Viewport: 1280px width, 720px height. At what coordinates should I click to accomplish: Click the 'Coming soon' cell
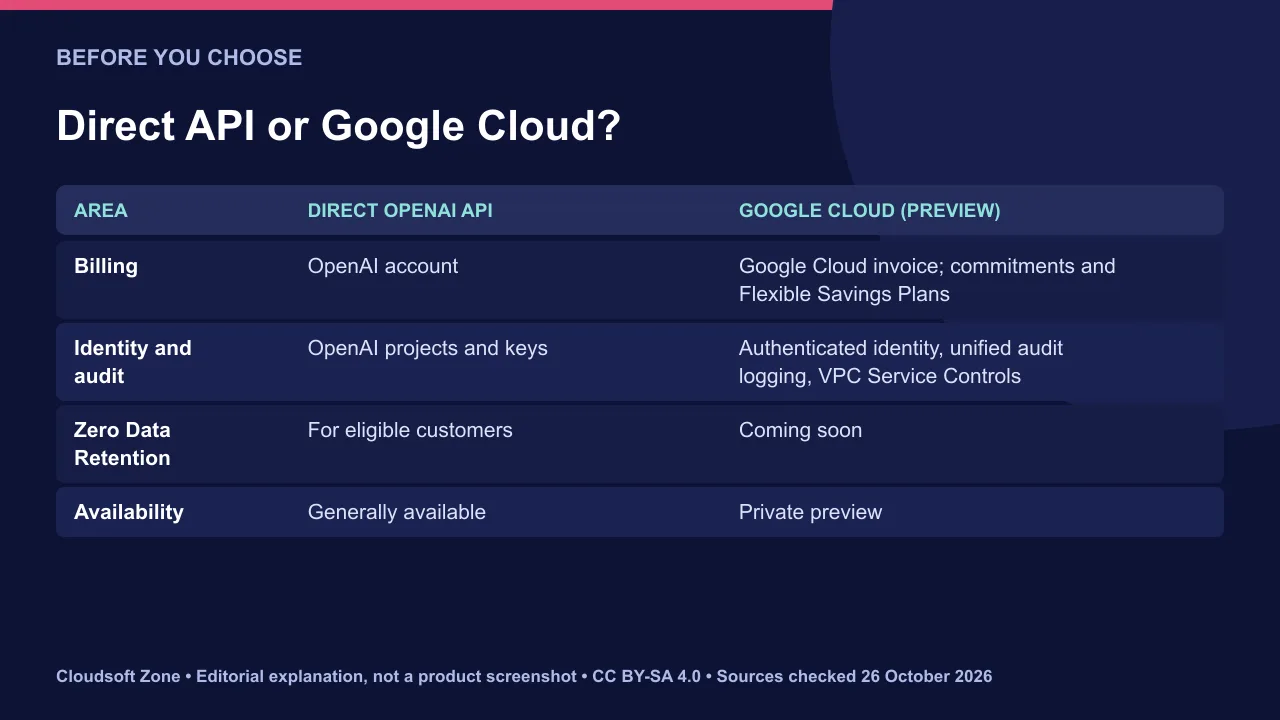tap(800, 430)
